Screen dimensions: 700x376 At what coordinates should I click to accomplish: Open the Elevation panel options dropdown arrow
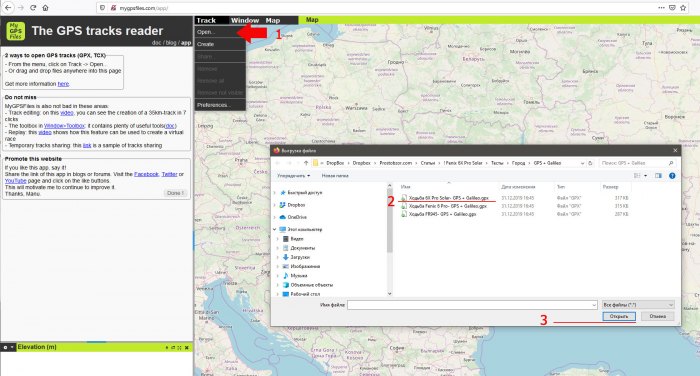(x=12, y=347)
